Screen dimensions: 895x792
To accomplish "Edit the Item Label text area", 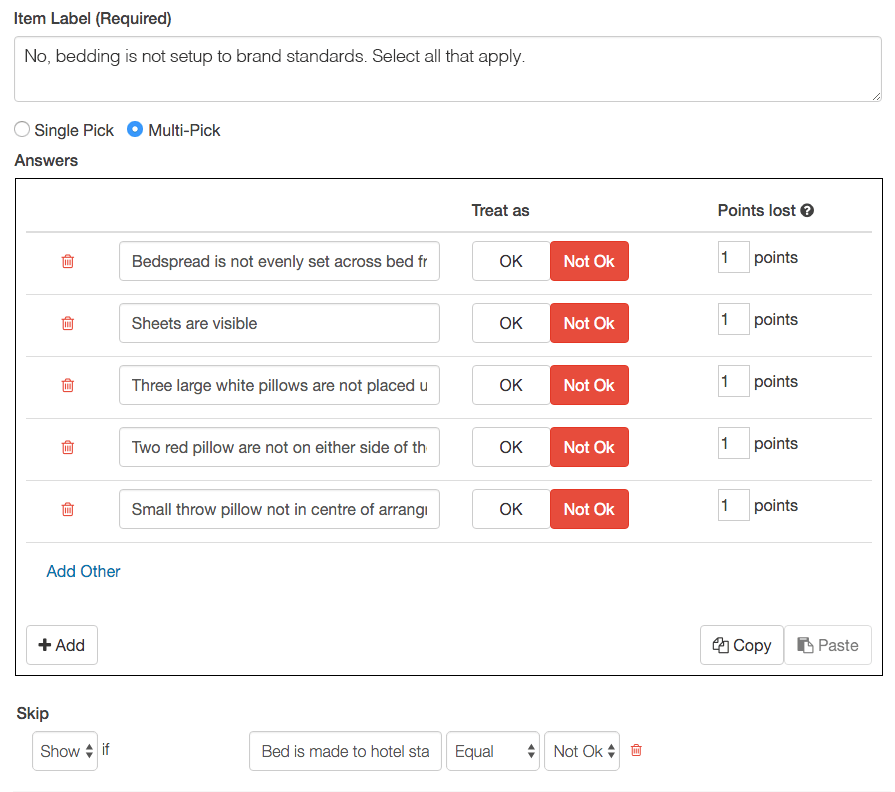I will point(447,69).
